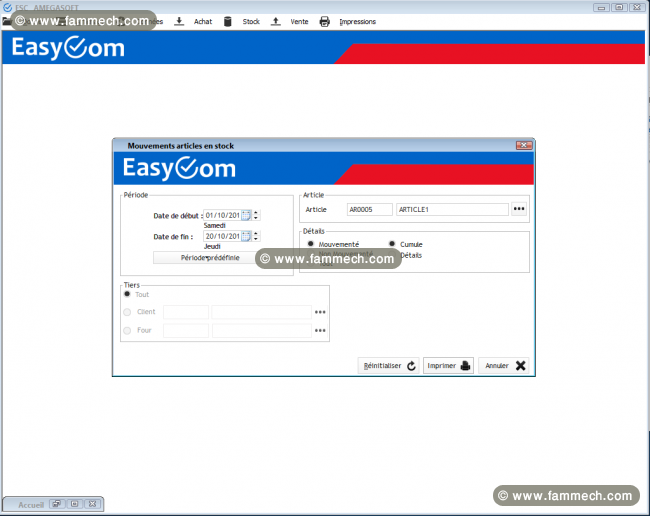Browse articles with the ellipsis button
Screen dimensions: 650x516
point(519,209)
